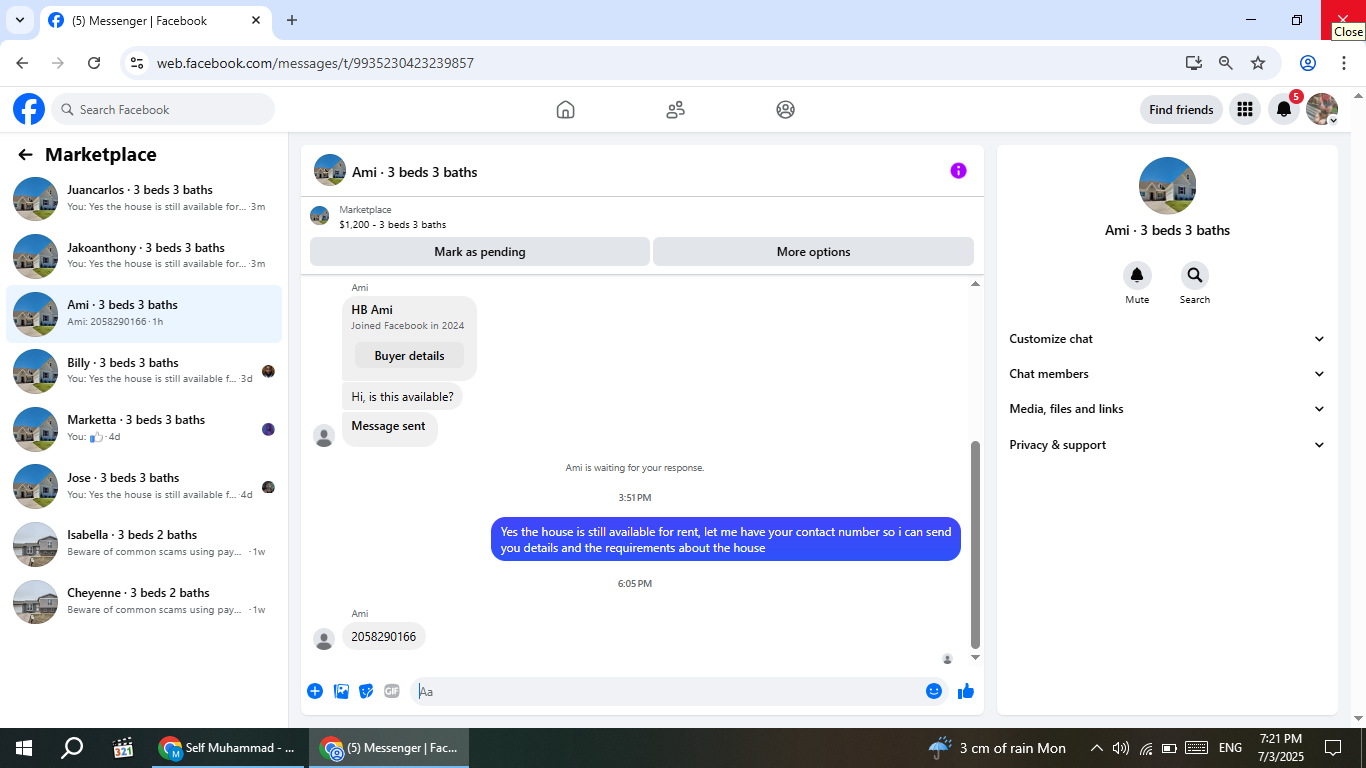The image size is (1366, 768).
Task: Click More options button
Action: pos(813,252)
